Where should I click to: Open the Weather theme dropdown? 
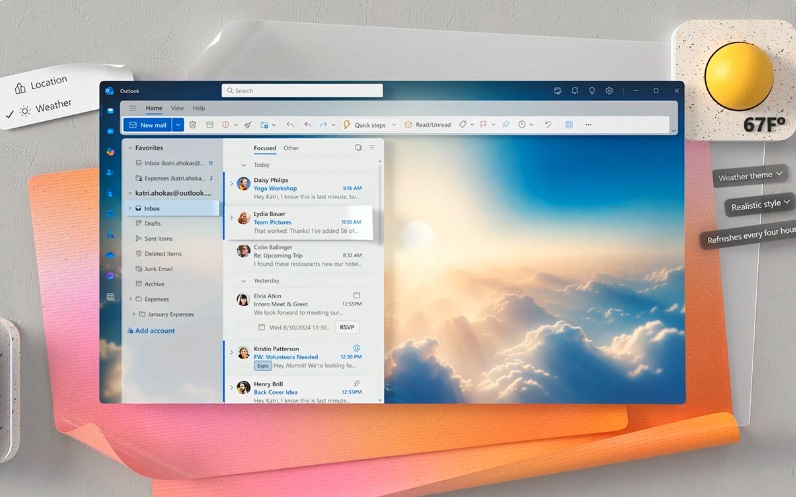click(751, 176)
